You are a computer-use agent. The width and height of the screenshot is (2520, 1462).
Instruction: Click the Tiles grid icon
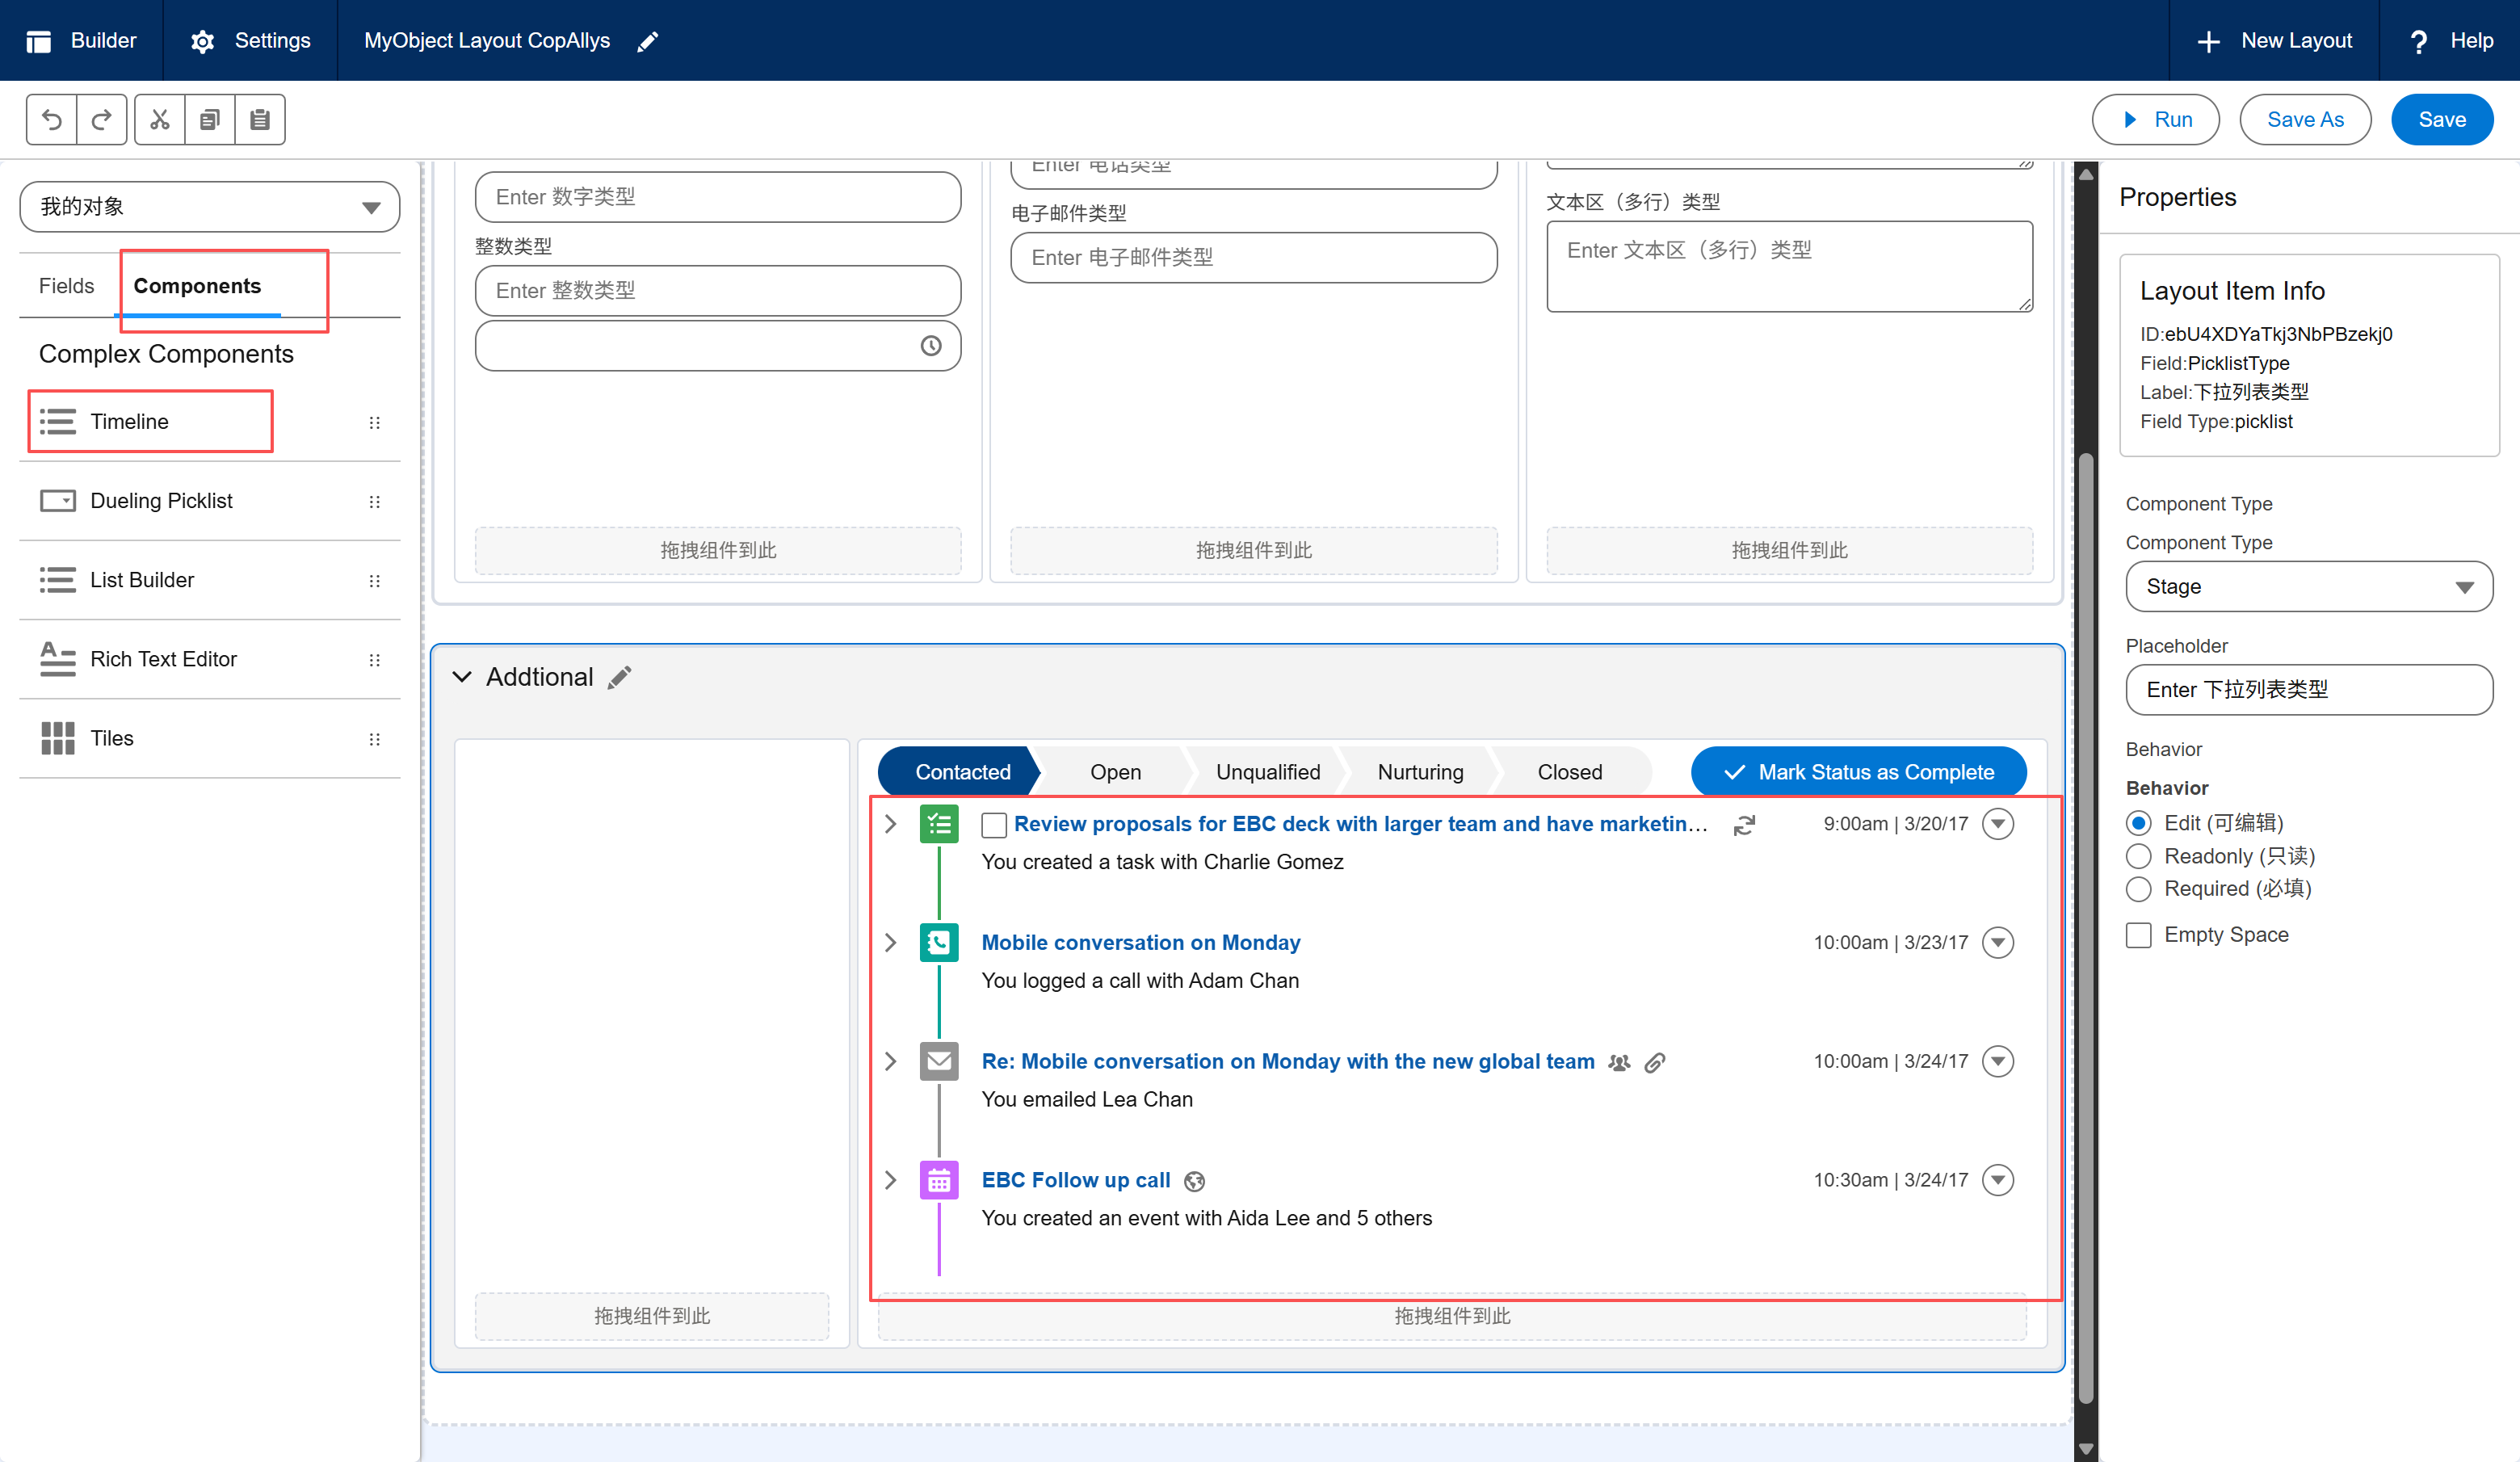pos(58,738)
